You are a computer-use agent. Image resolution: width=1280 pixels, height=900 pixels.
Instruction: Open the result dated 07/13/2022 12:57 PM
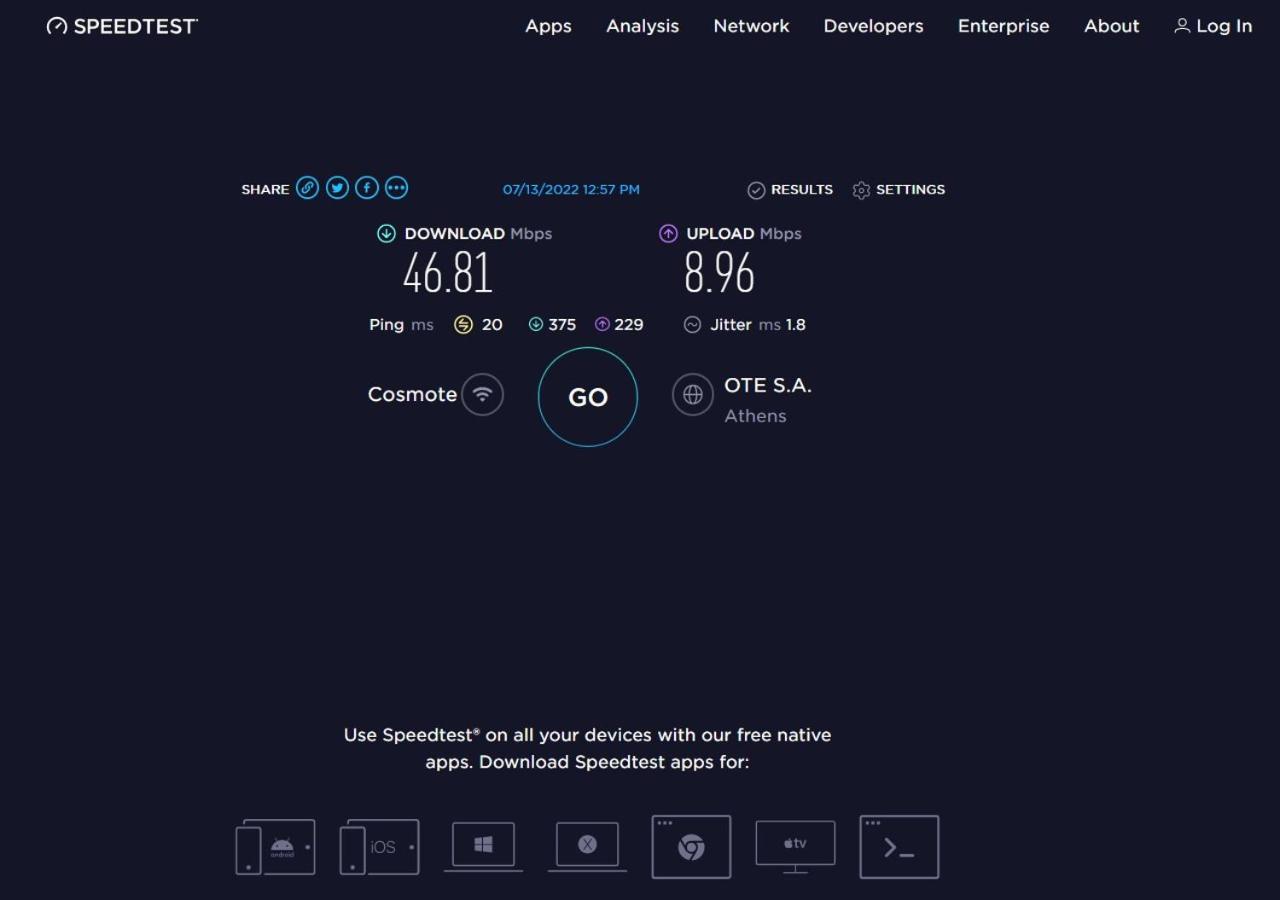571,189
